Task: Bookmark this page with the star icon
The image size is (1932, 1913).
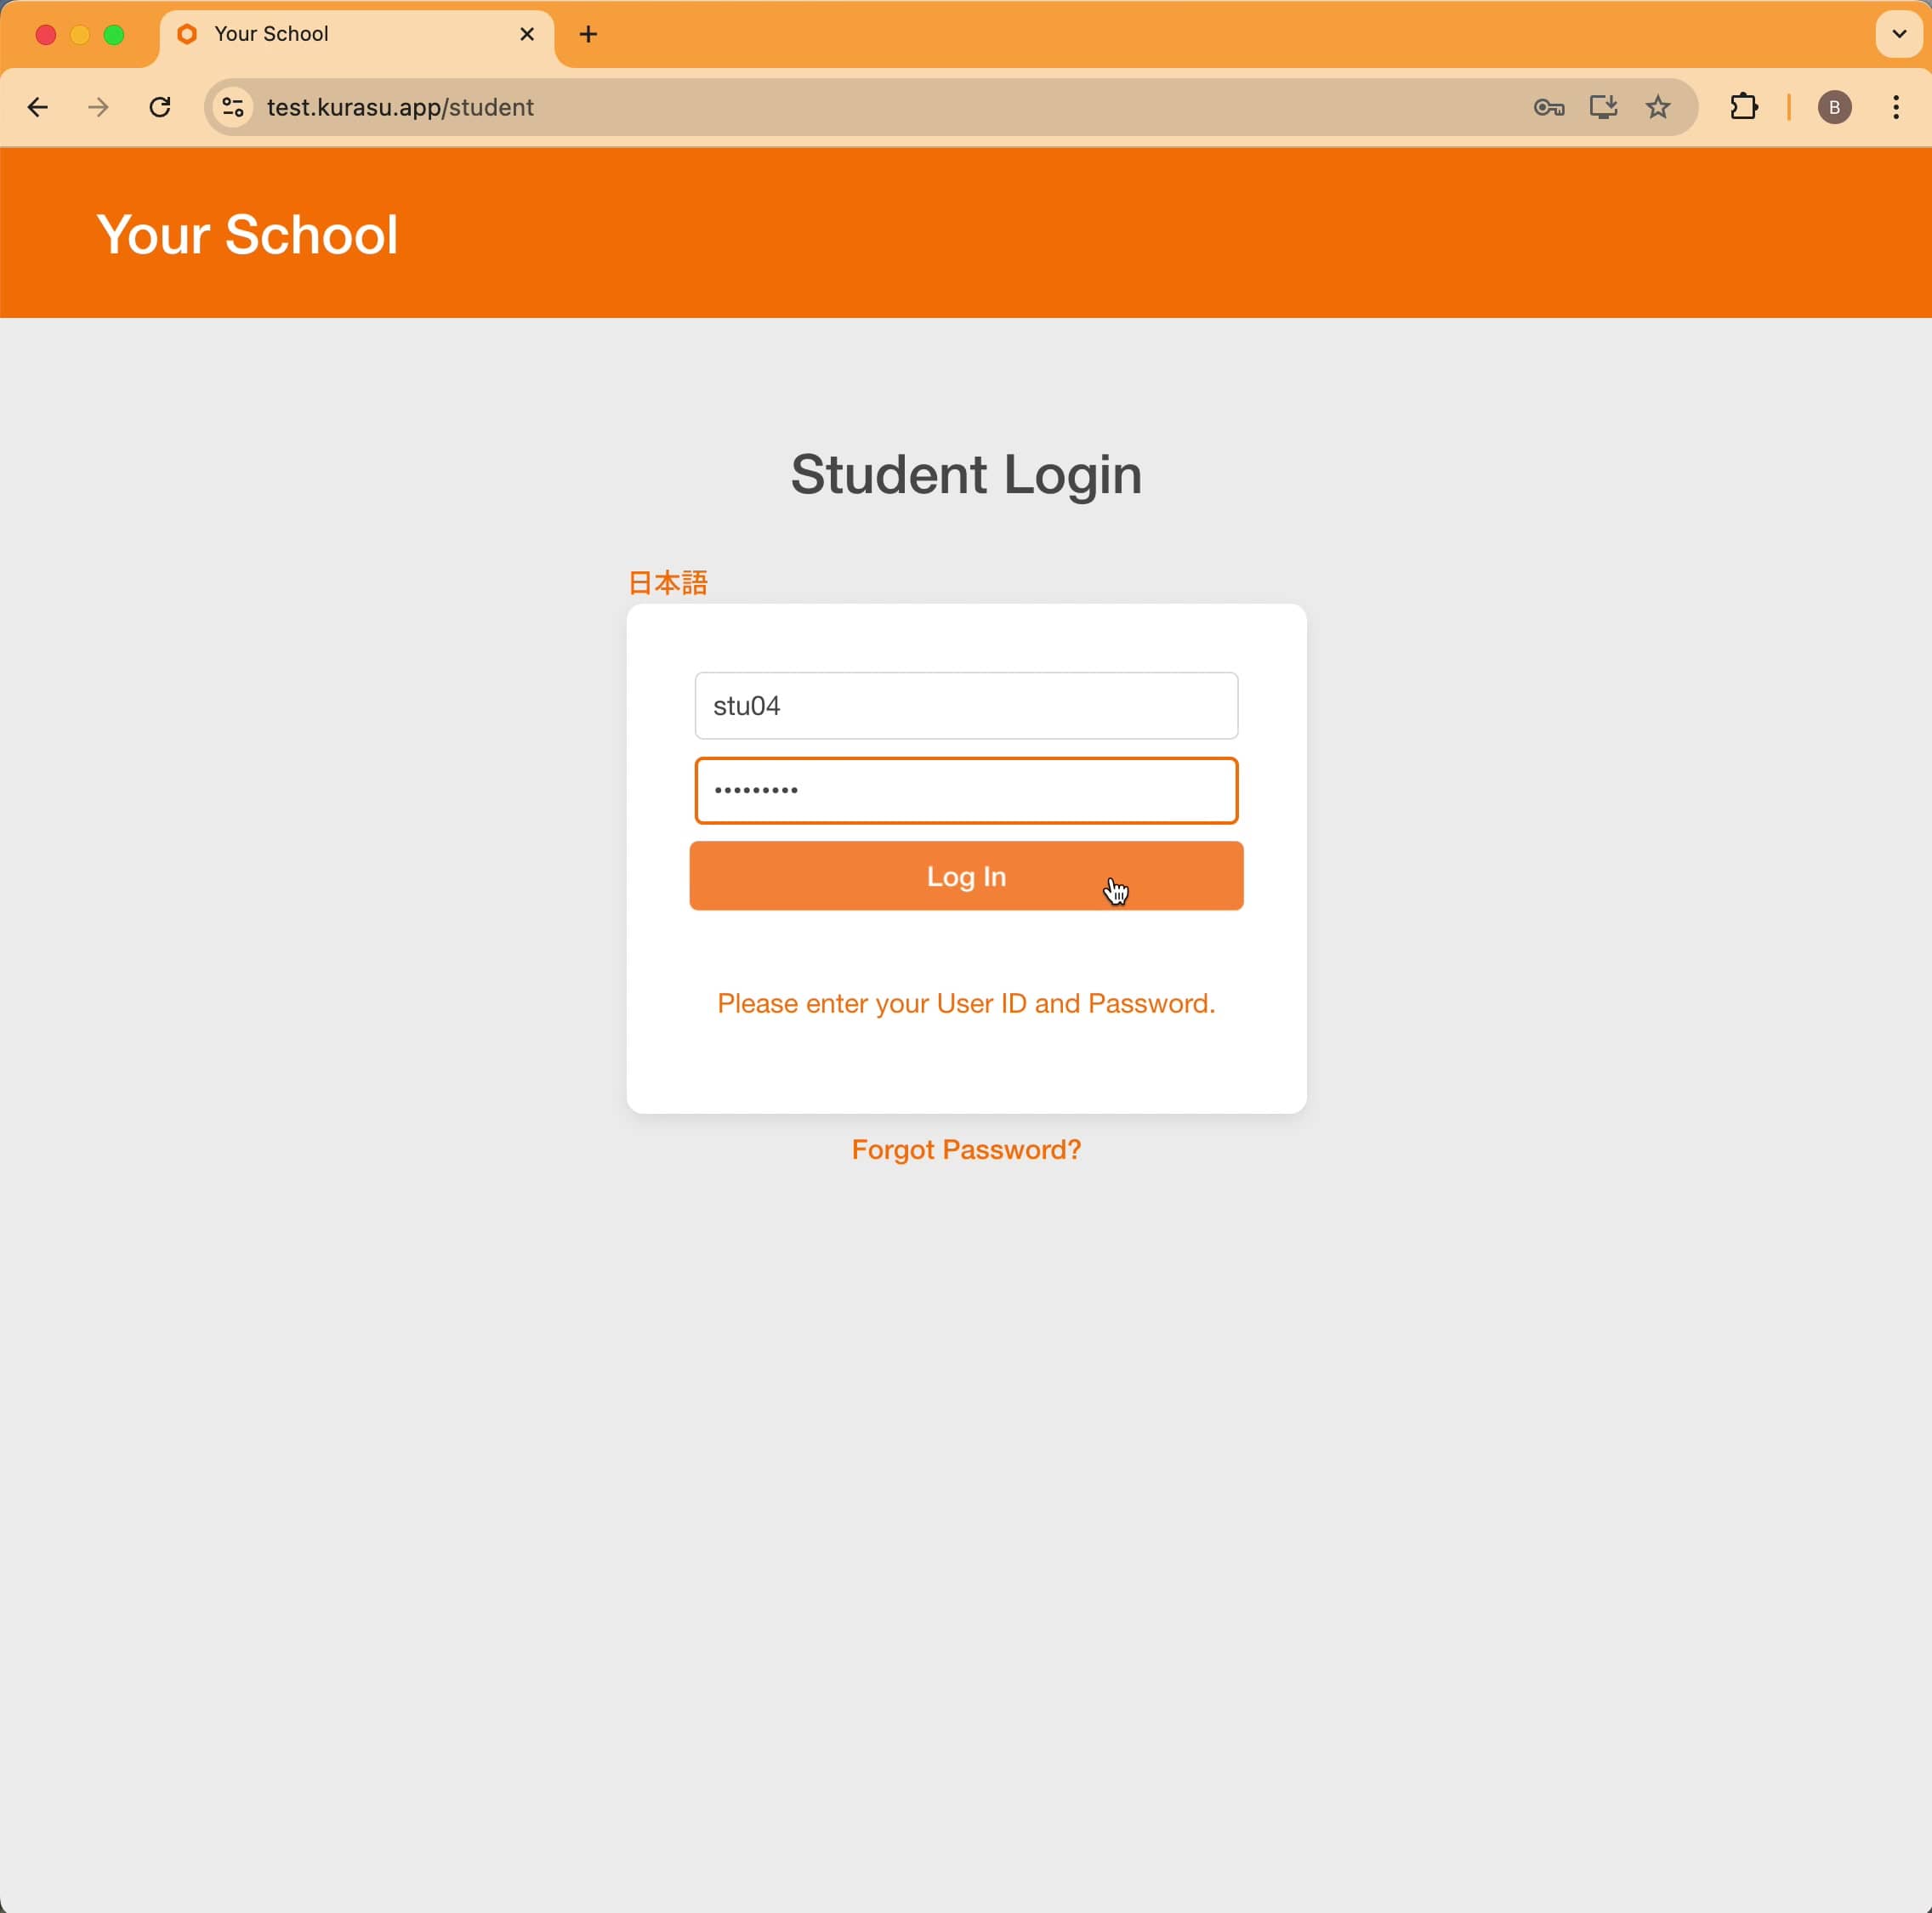Action: coord(1659,107)
